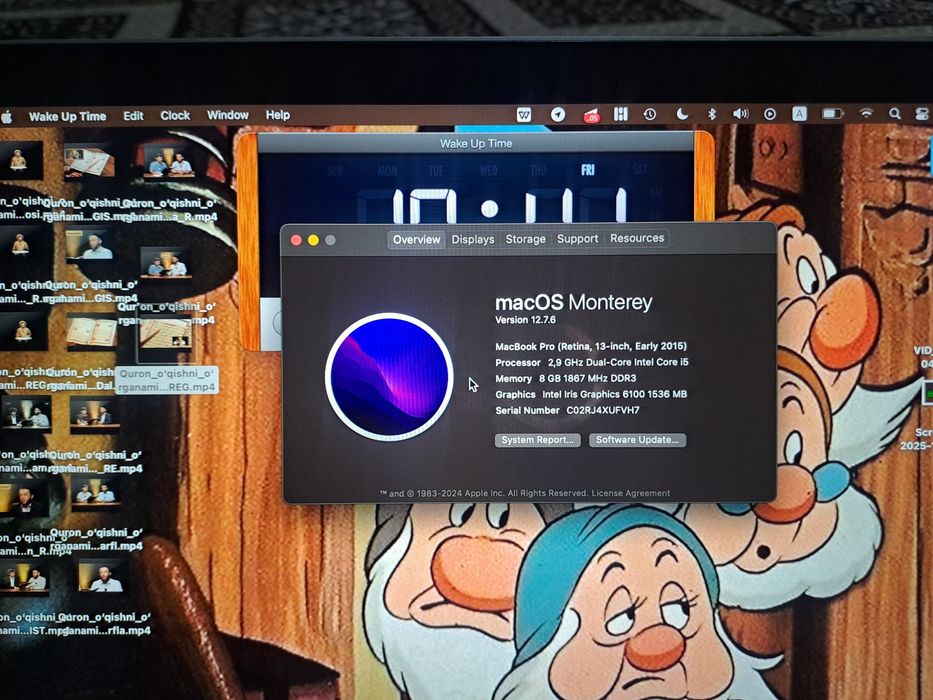Open the red 05 menu bar icon
This screenshot has height=700, width=933.
click(x=591, y=115)
